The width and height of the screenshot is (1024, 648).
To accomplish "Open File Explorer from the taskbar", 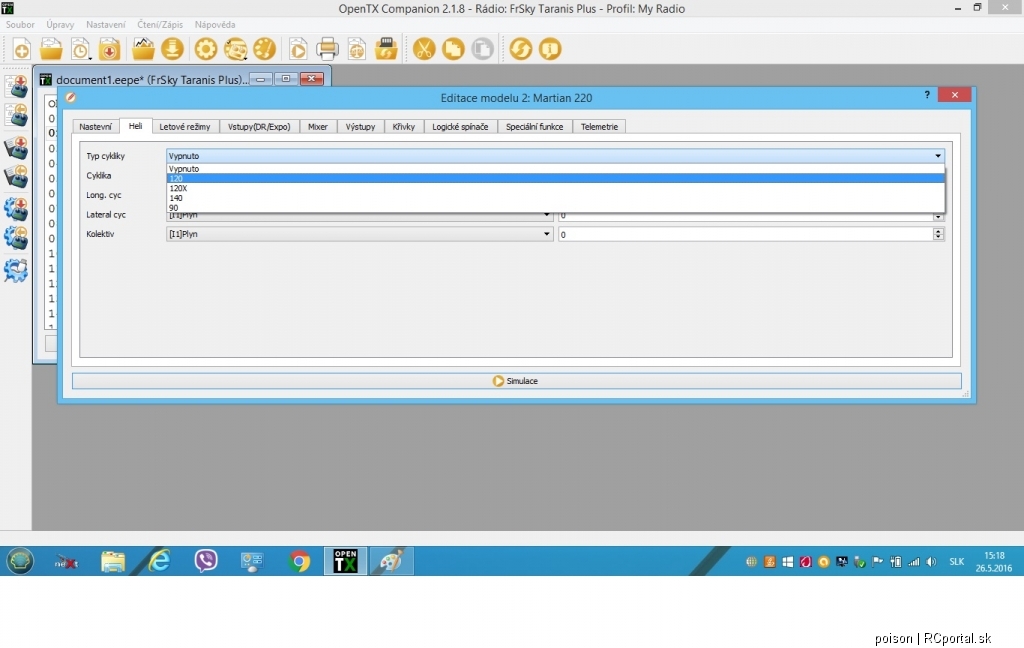I will point(113,560).
